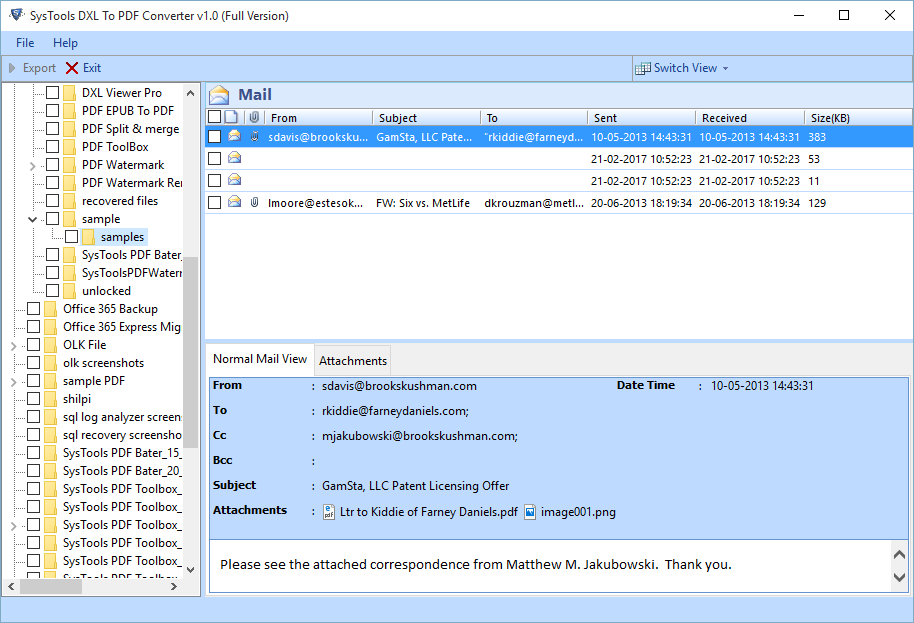Switch to the Attachments tab
This screenshot has width=914, height=623.
coord(352,359)
